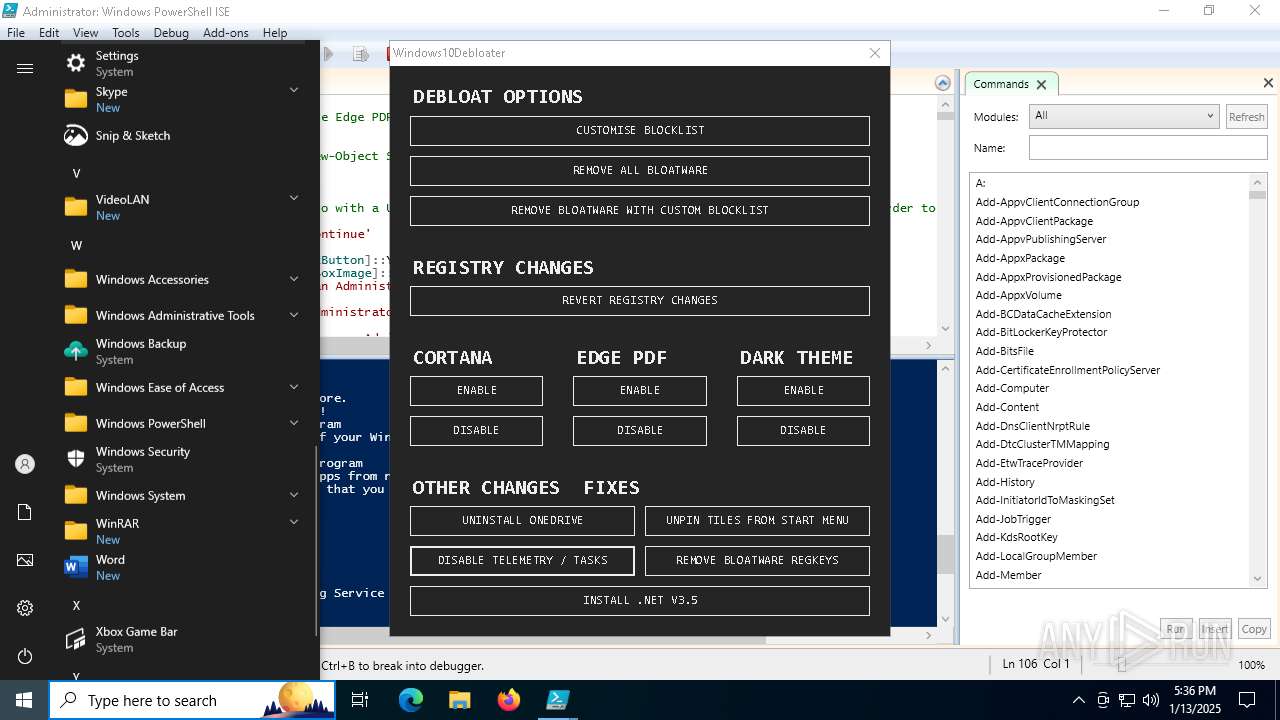This screenshot has height=720, width=1280.
Task: Click Remove Bloatware Regkeys button
Action: (757, 560)
